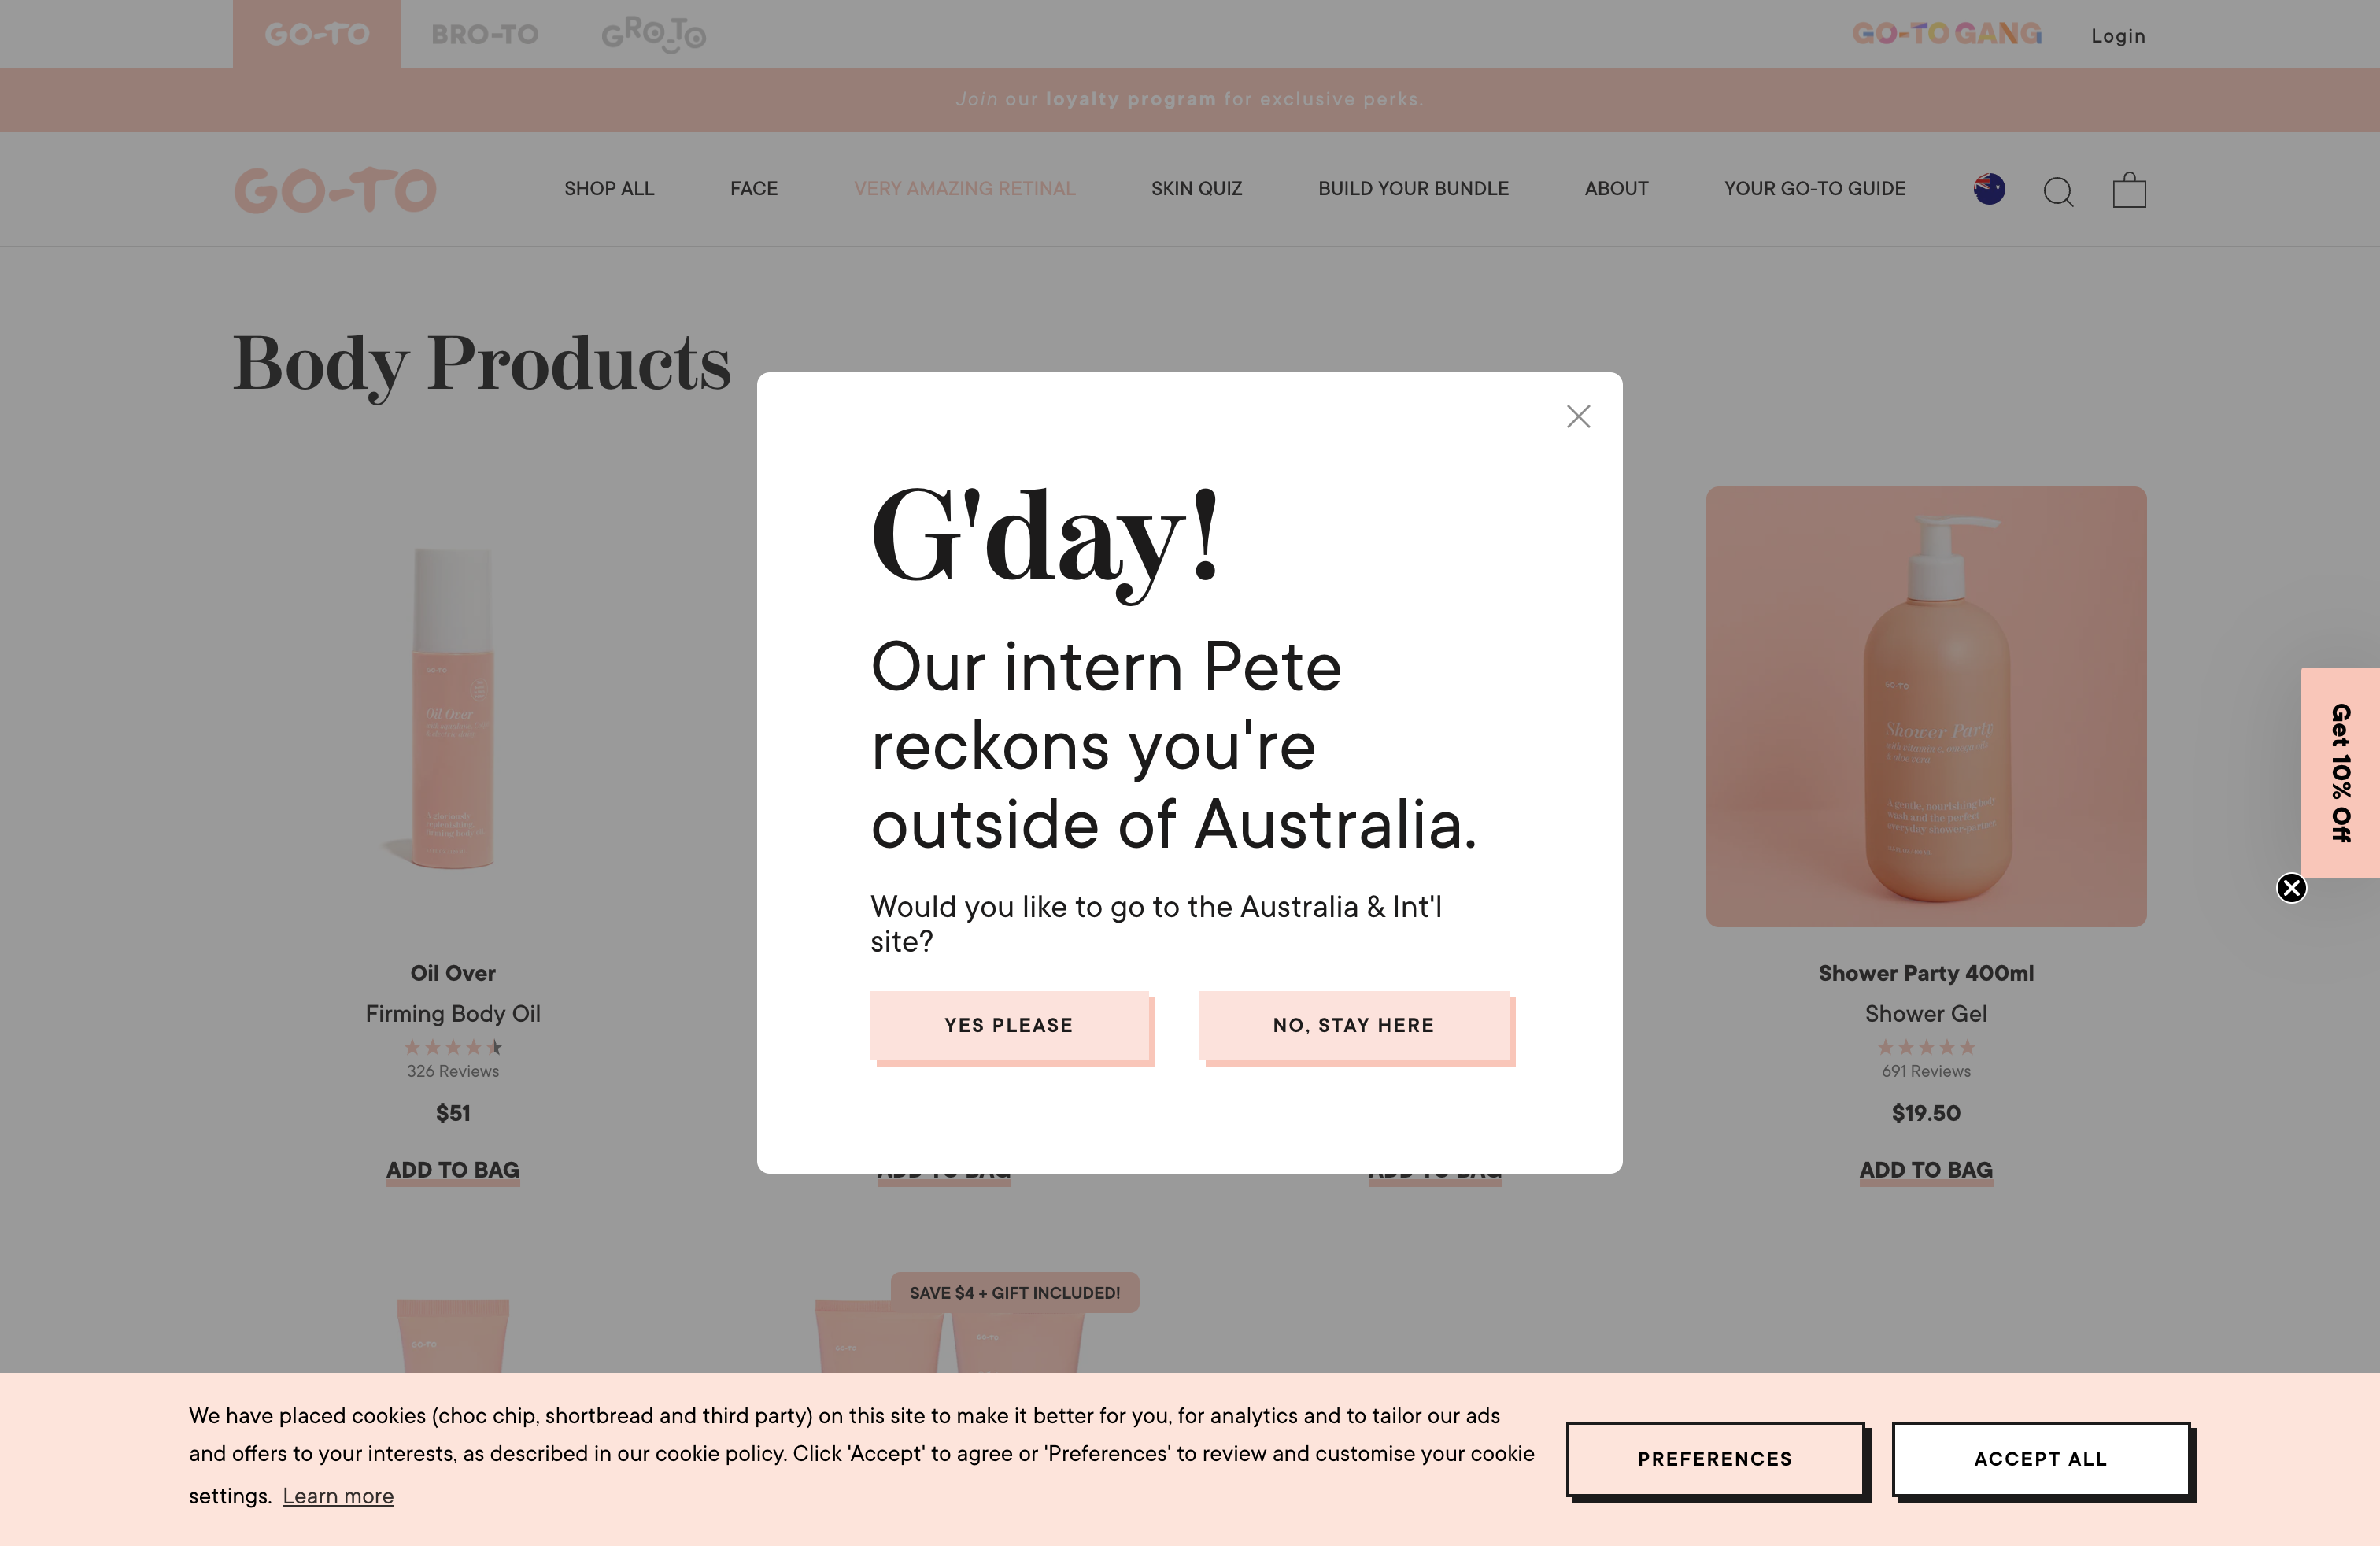Accept all cookies
Image resolution: width=2380 pixels, height=1546 pixels.
(x=2040, y=1458)
